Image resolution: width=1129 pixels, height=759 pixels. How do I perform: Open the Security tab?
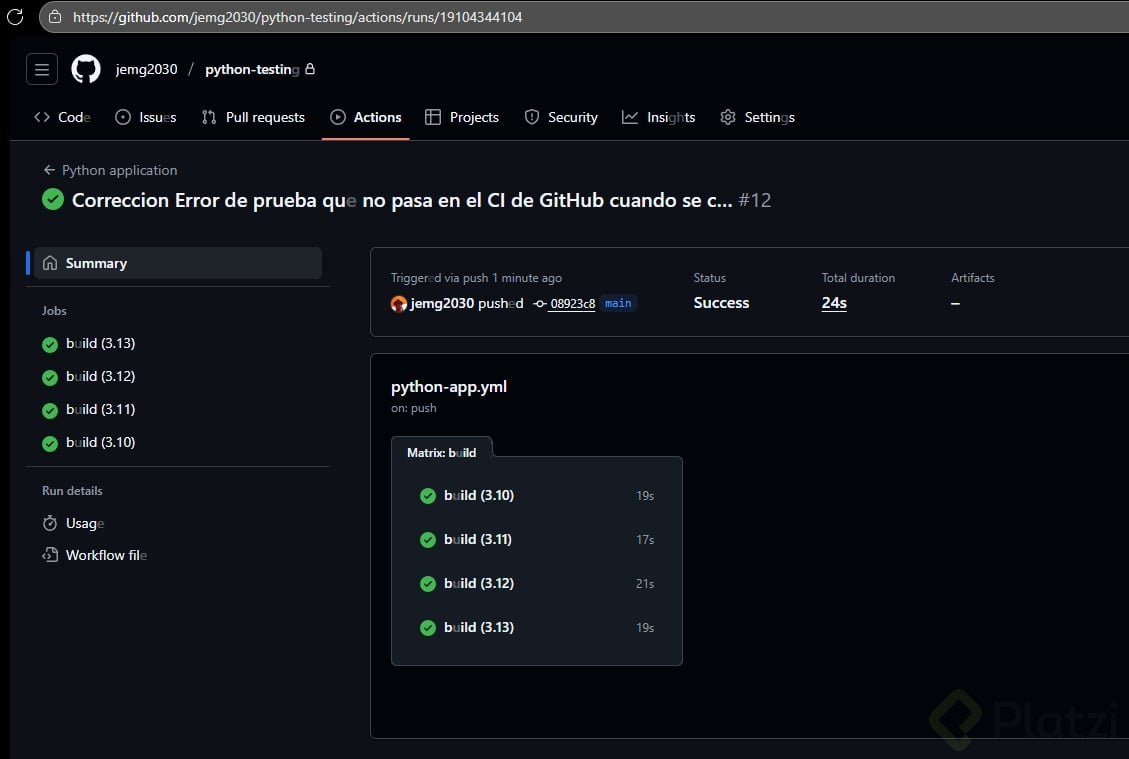point(561,117)
